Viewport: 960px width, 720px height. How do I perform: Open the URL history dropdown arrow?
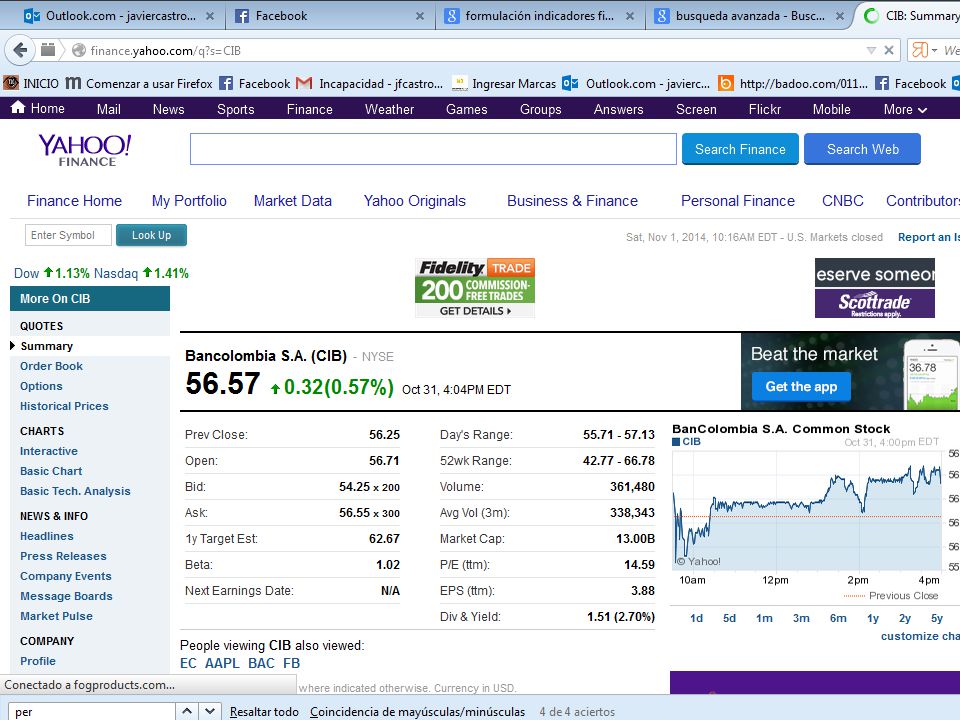(x=871, y=50)
